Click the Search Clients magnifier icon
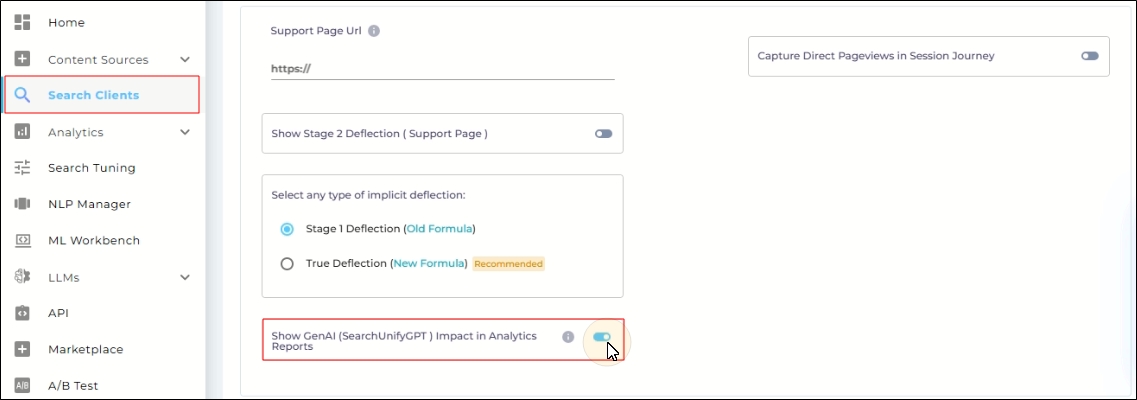1137x400 pixels. click(22, 95)
